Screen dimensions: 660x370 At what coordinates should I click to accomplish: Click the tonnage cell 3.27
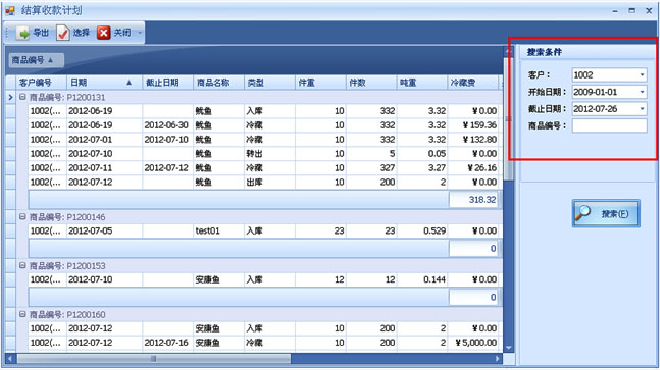coord(422,168)
